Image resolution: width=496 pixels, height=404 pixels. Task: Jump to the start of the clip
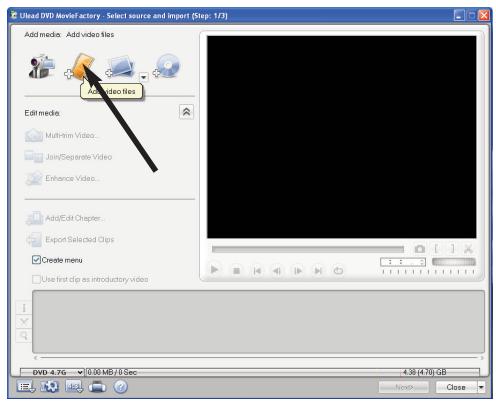257,271
